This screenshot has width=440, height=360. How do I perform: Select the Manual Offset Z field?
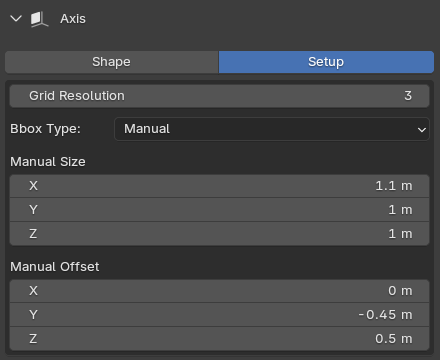click(x=219, y=339)
